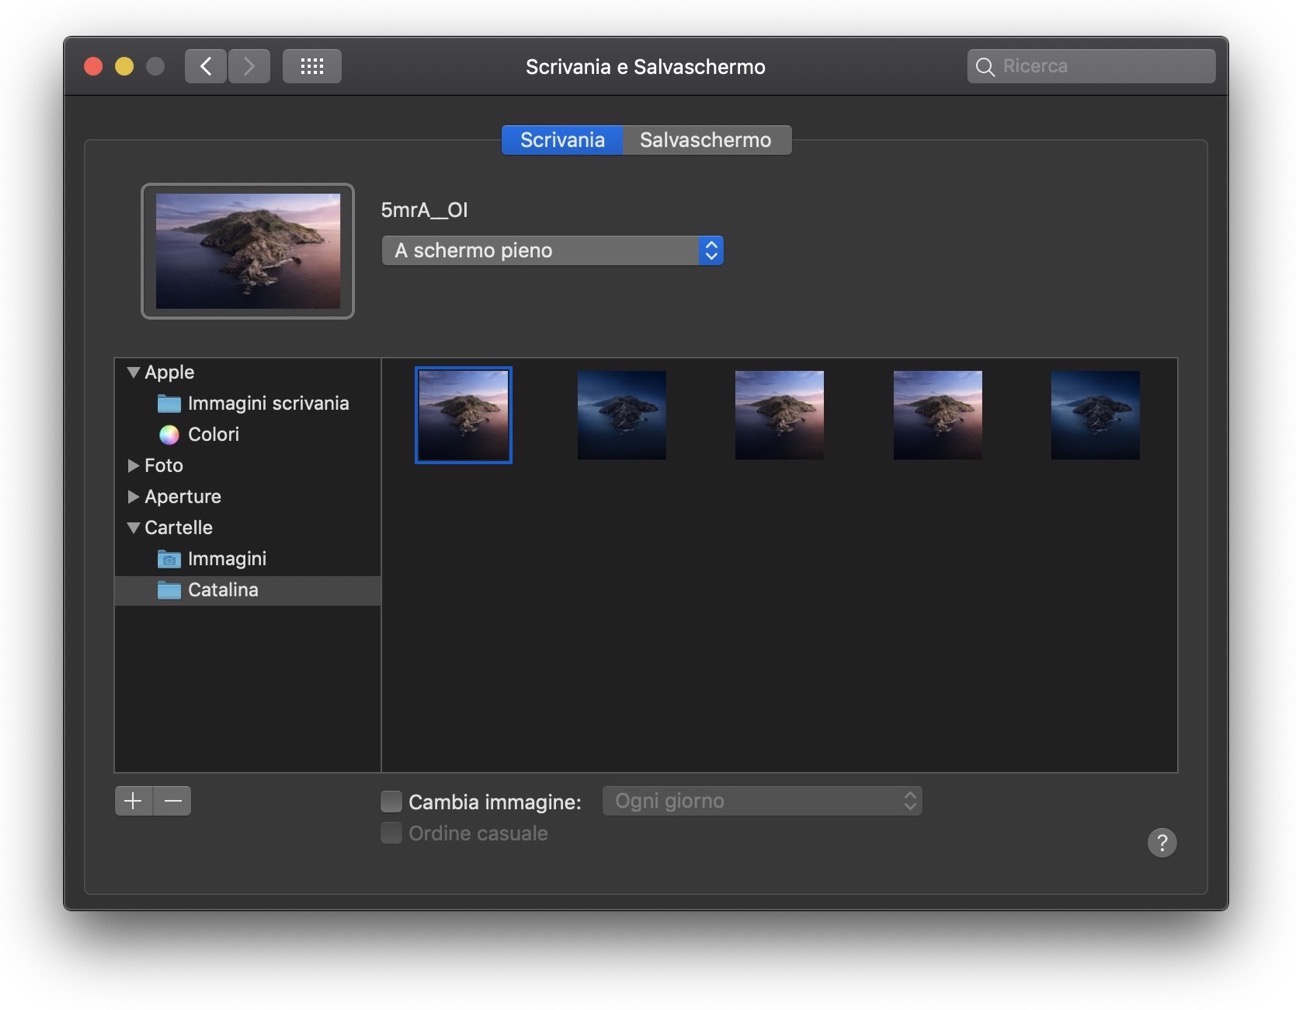Select the first (highlighted) Catalina wallpaper thumbnail
The width and height of the screenshot is (1296, 1010).
[x=464, y=415]
